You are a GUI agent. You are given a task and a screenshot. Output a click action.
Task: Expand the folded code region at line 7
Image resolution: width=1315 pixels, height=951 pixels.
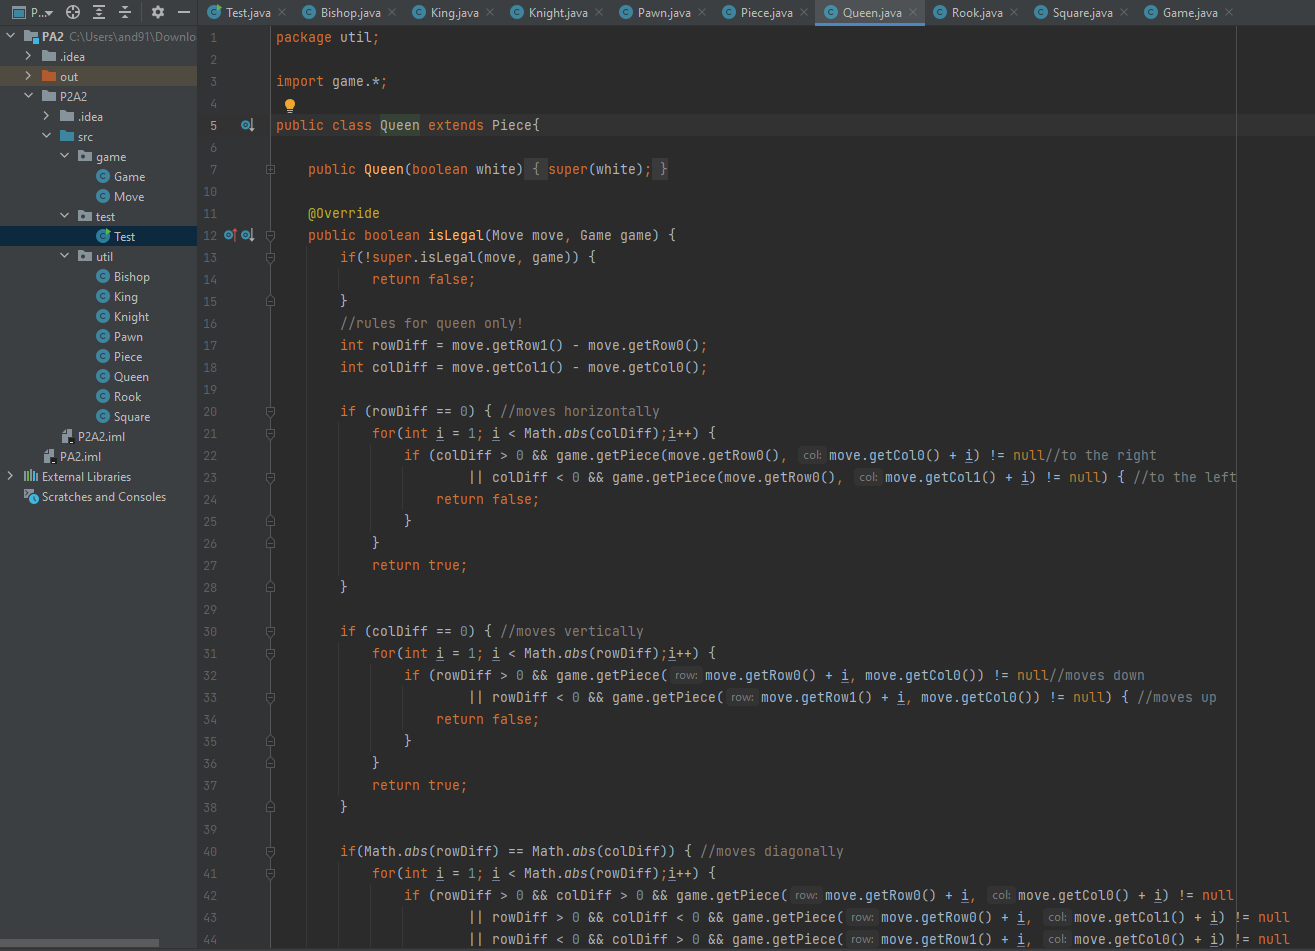(269, 169)
